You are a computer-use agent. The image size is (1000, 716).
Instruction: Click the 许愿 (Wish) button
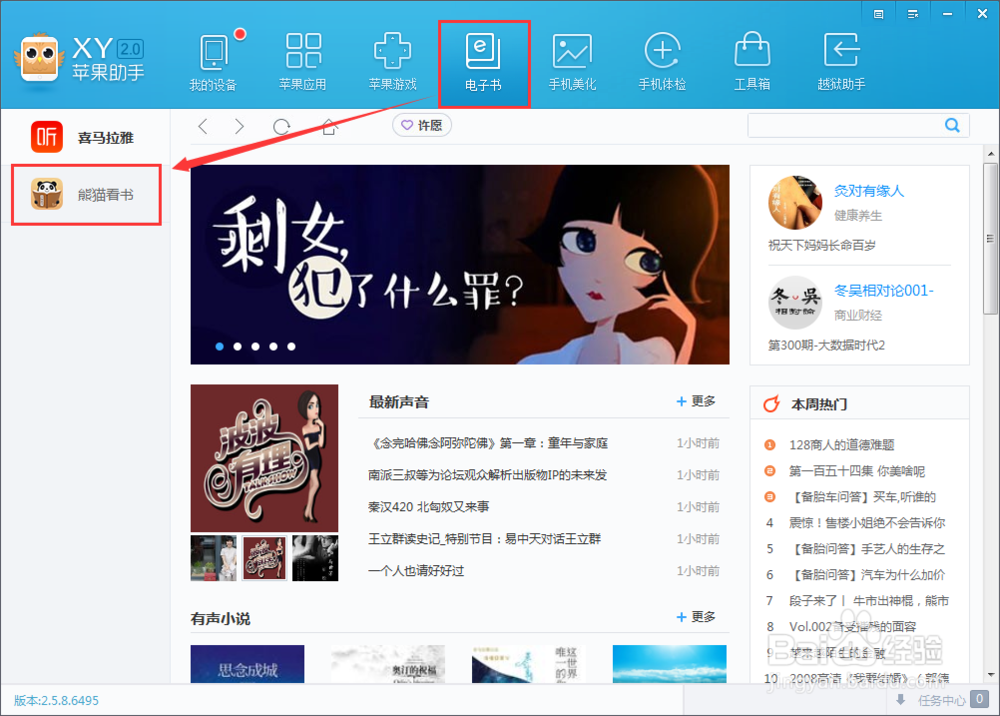[422, 125]
